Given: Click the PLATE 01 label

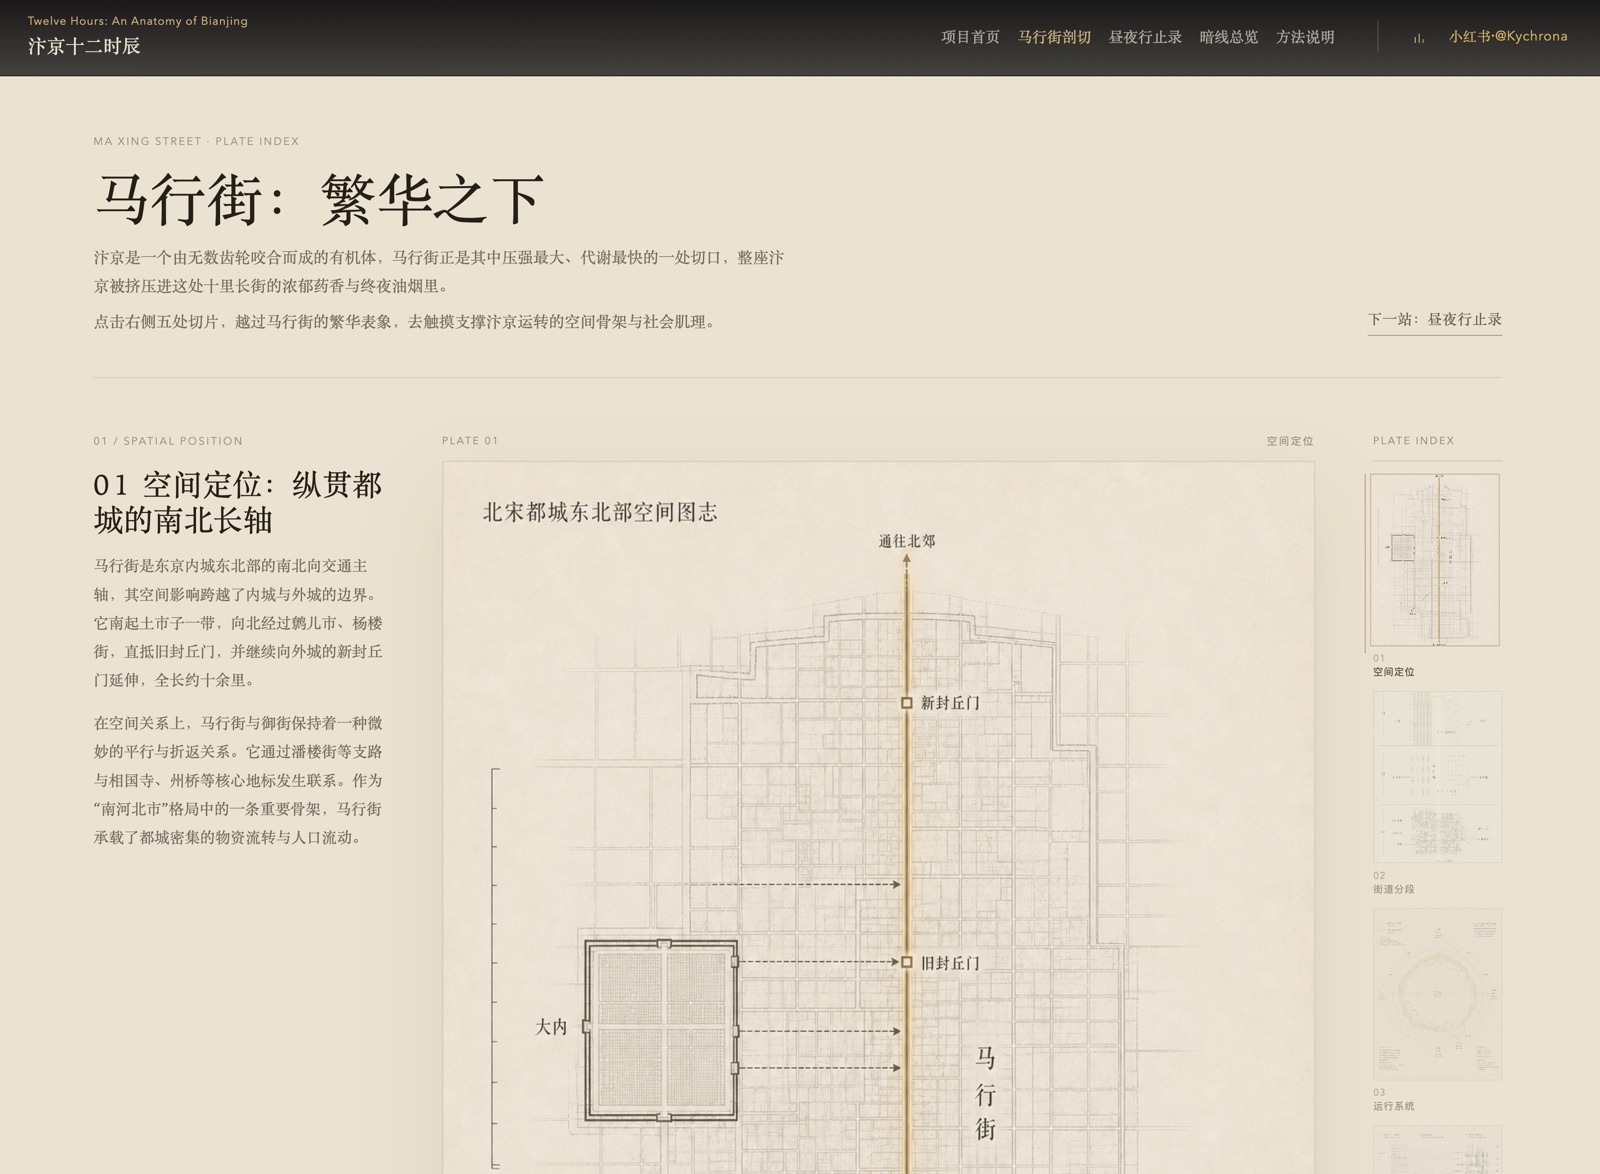Looking at the screenshot, I should coord(470,440).
